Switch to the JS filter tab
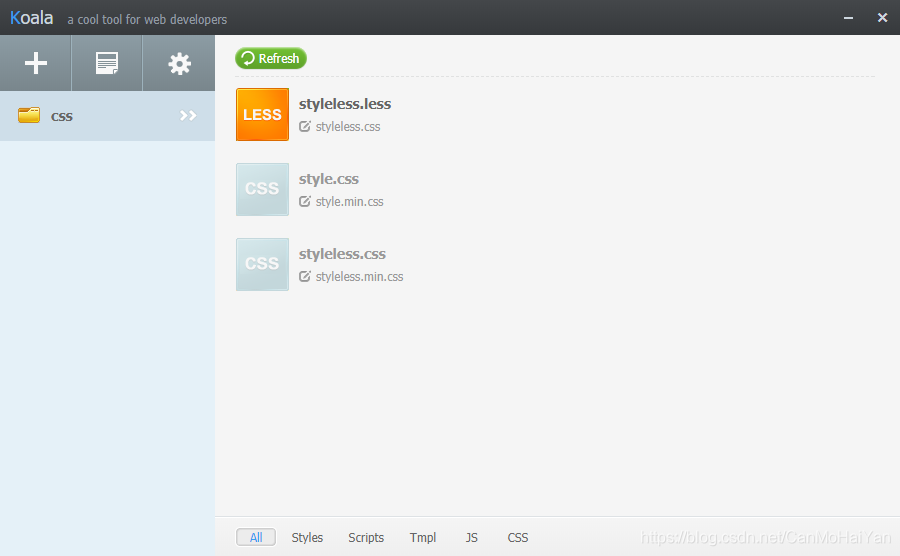The image size is (900, 556). pos(471,538)
